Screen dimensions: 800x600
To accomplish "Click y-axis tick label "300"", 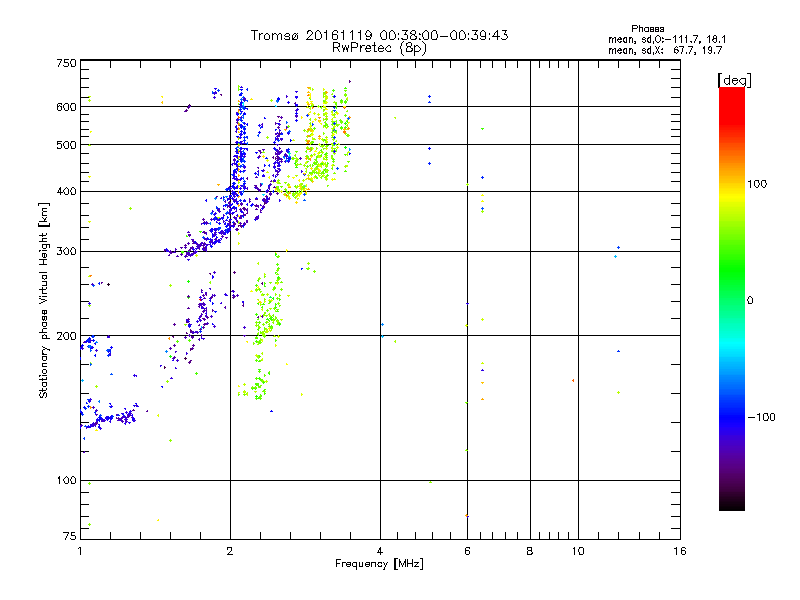I will click(x=66, y=252).
